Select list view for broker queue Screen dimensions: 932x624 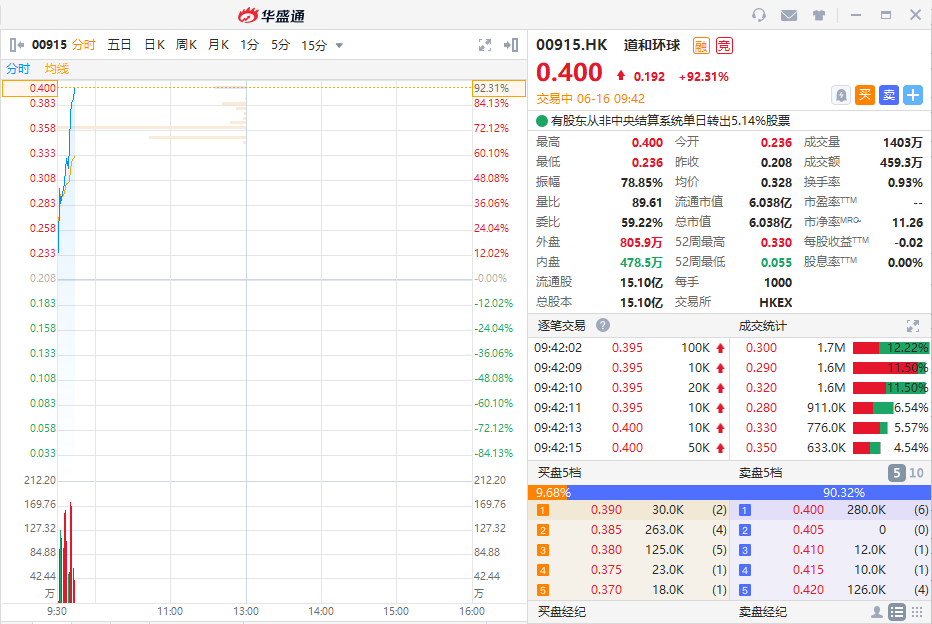[x=897, y=612]
